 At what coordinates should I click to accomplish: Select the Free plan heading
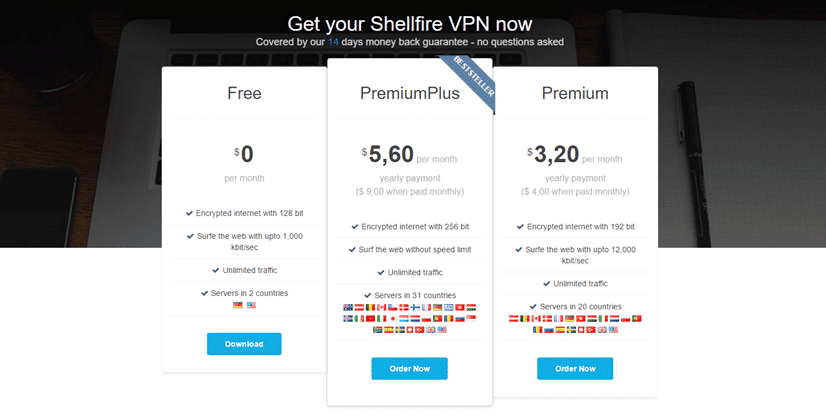coord(244,94)
